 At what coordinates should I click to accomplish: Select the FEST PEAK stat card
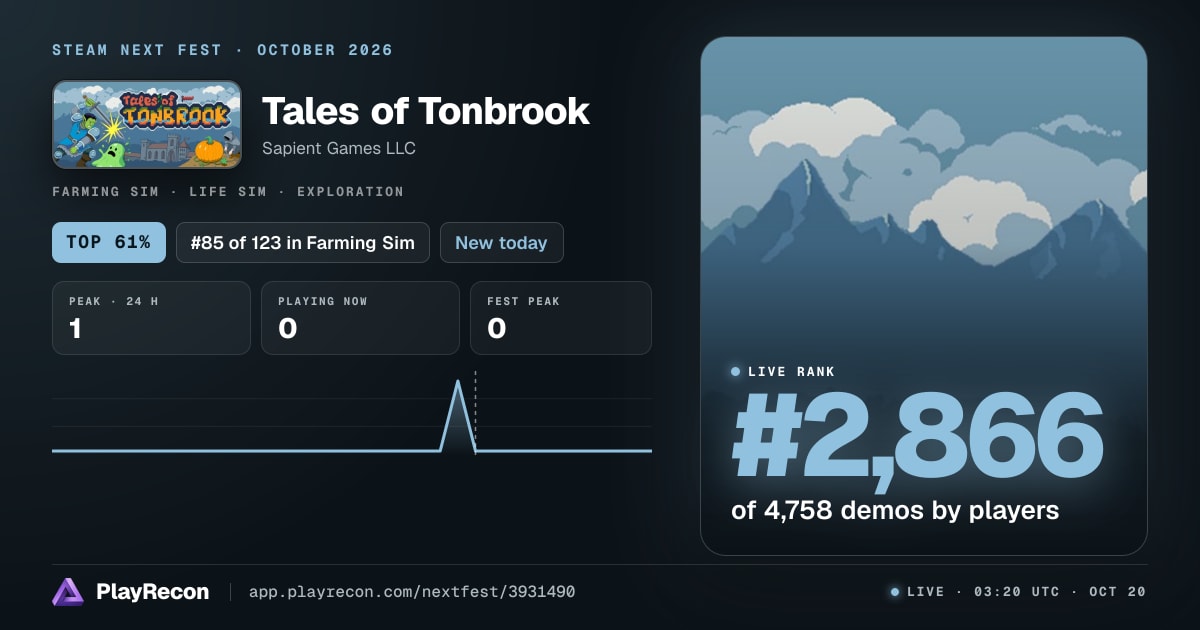coord(561,318)
